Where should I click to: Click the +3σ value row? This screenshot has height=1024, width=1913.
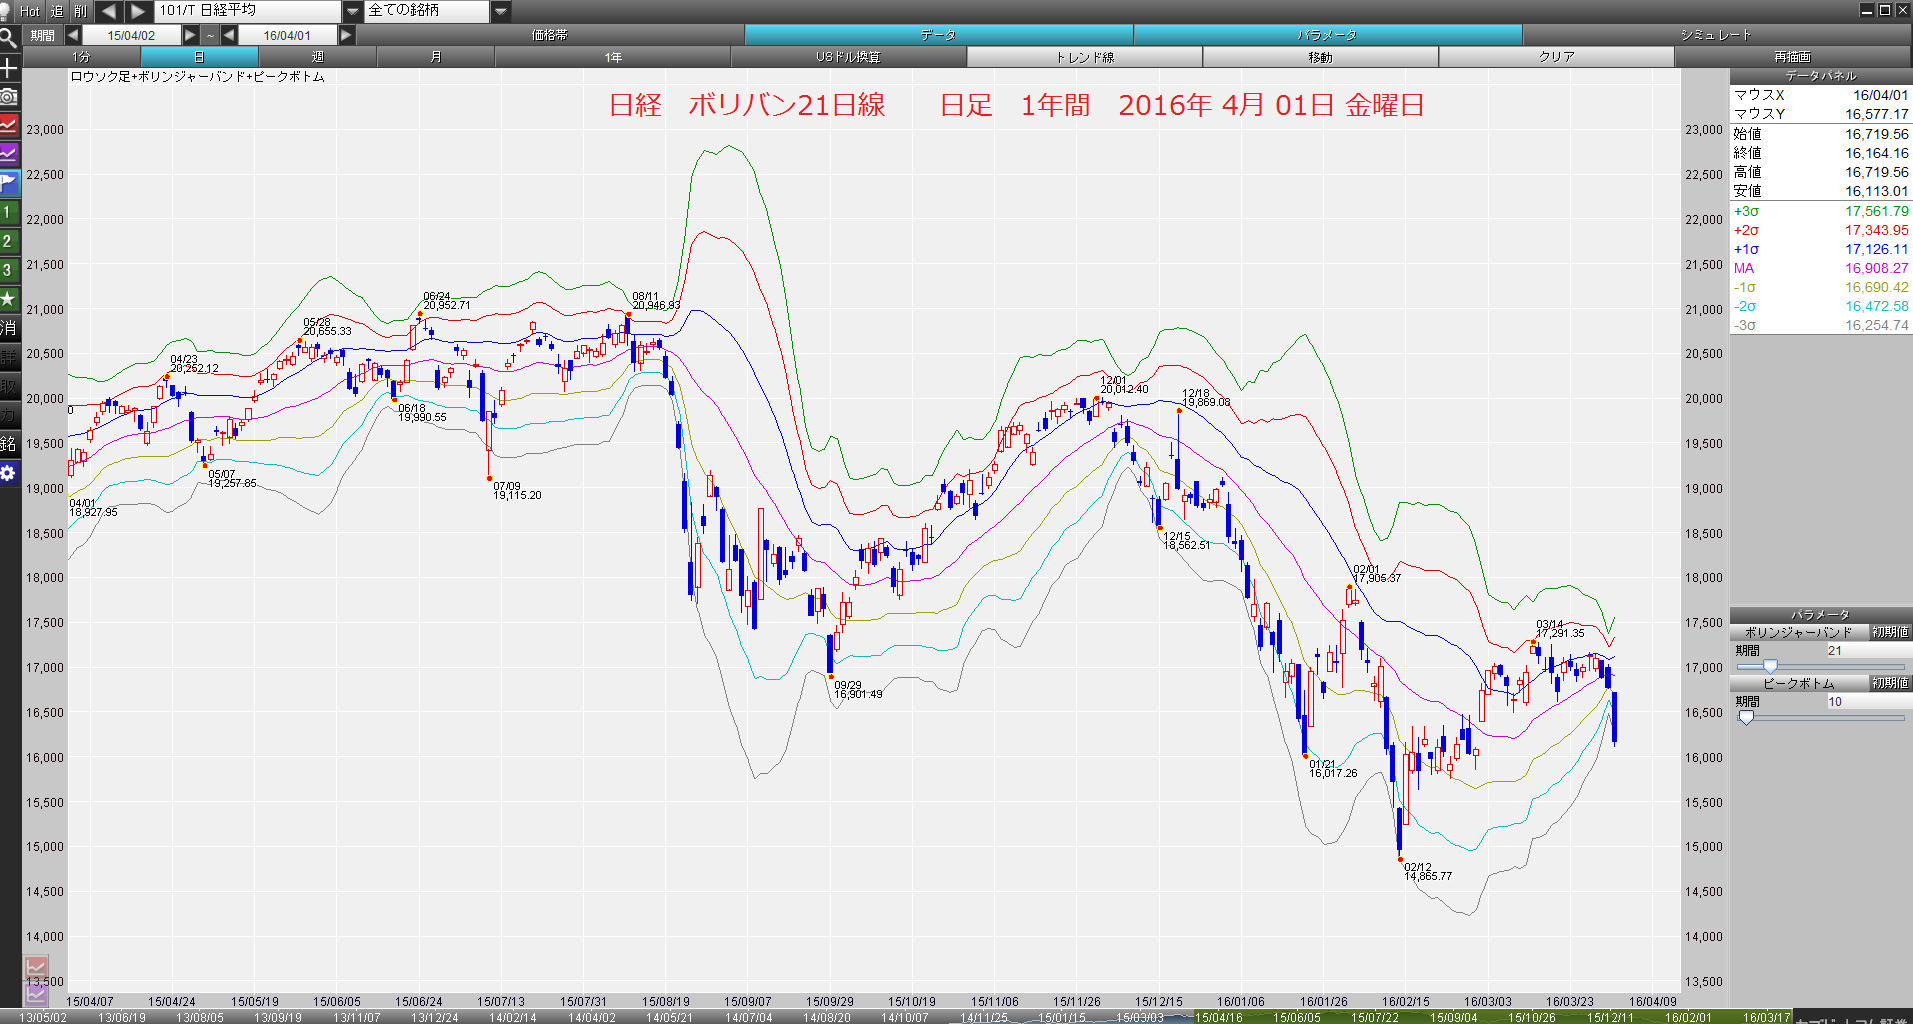click(1821, 211)
